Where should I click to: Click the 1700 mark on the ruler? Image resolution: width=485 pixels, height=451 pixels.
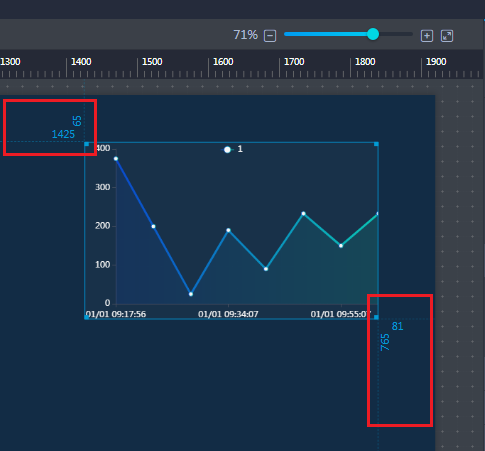point(294,62)
